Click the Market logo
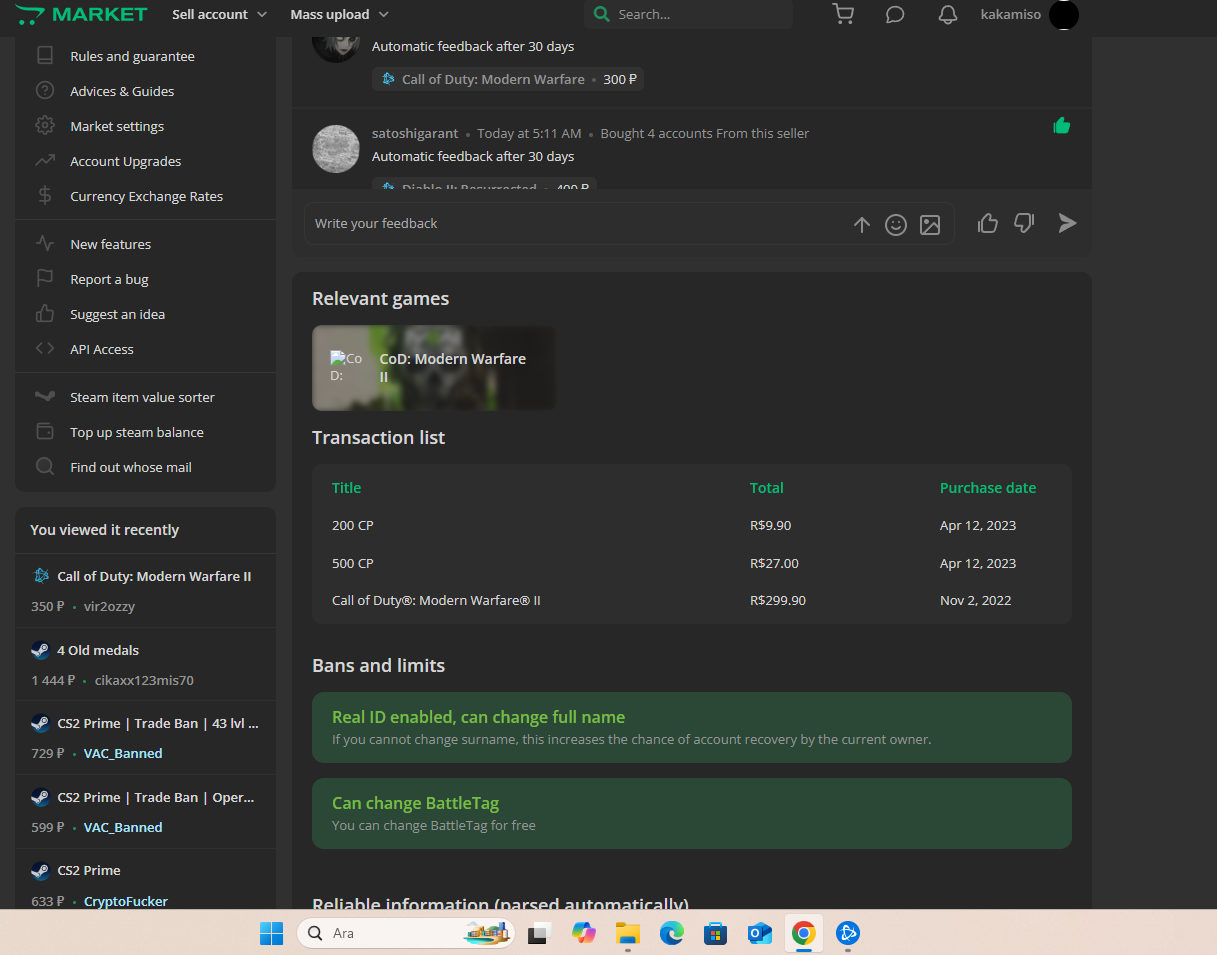Image resolution: width=1217 pixels, height=955 pixels. (82, 14)
